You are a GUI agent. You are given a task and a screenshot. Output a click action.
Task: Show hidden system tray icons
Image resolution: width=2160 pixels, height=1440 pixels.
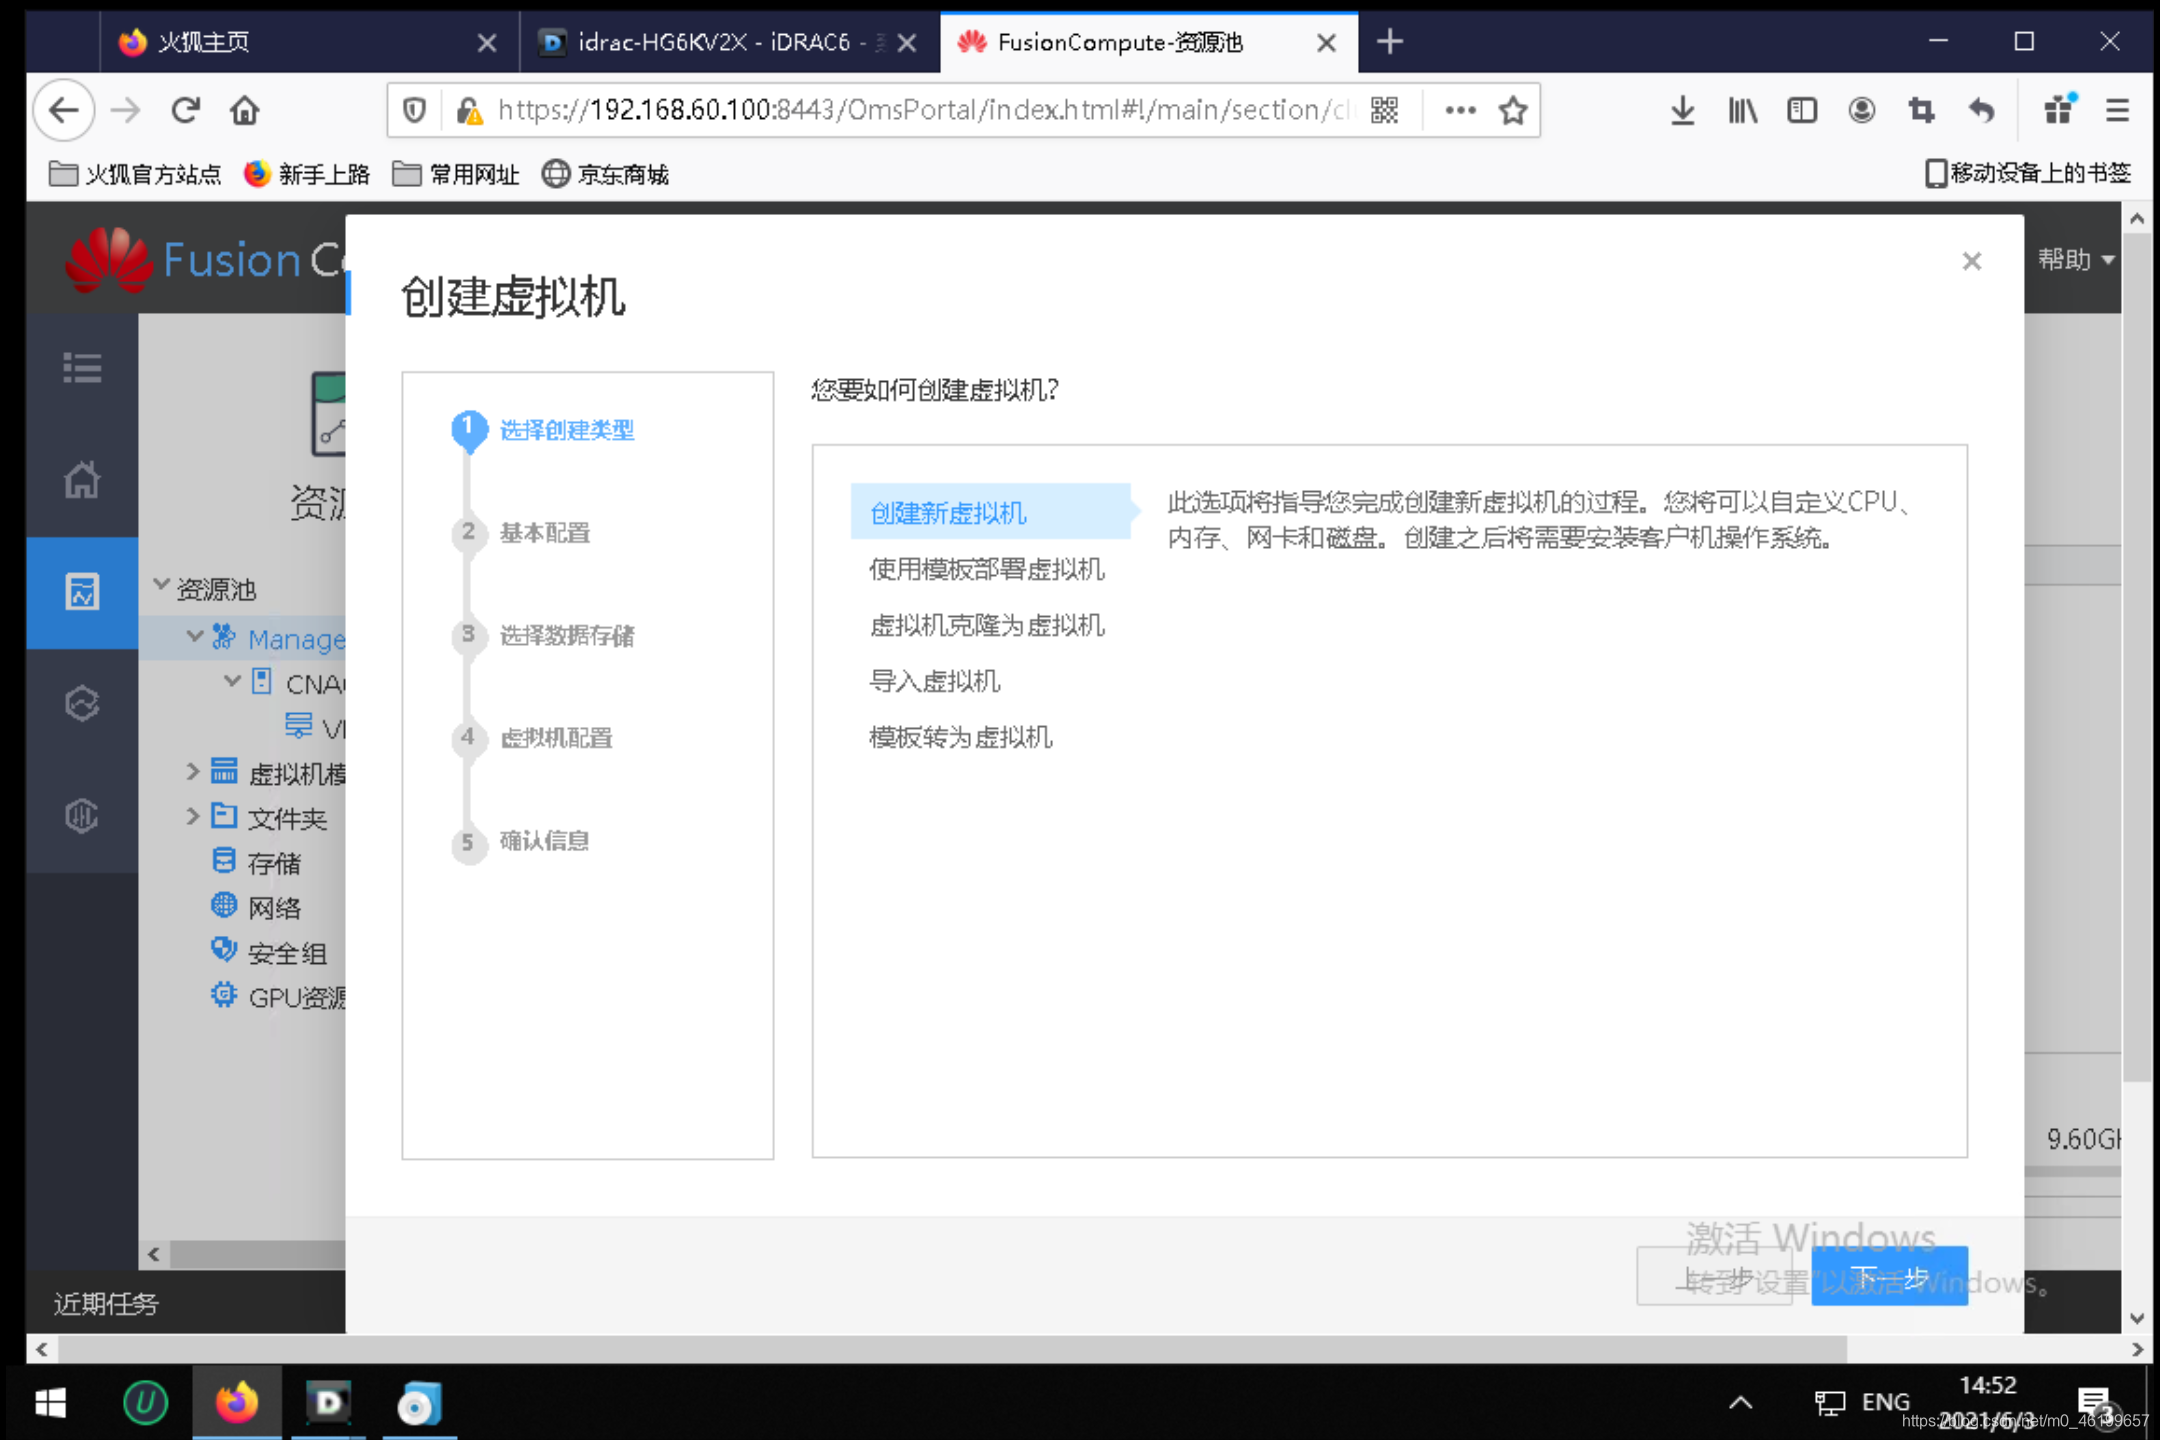click(1740, 1403)
